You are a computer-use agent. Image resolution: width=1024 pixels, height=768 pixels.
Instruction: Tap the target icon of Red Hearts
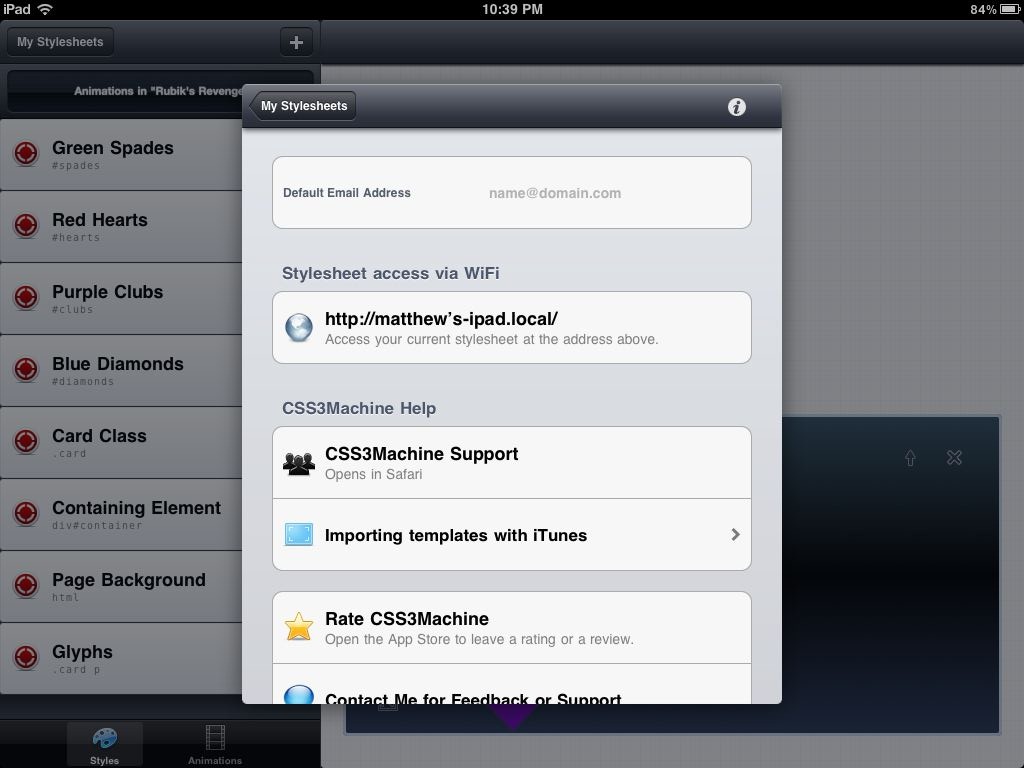26,225
